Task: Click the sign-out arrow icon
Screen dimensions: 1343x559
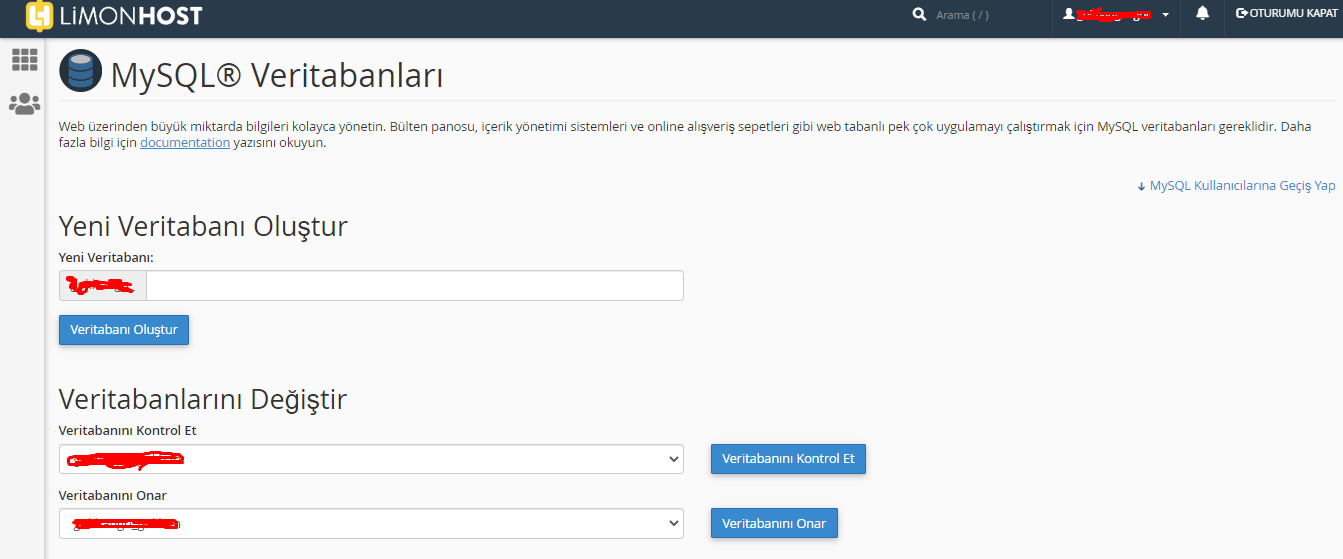Action: pyautogui.click(x=1242, y=13)
